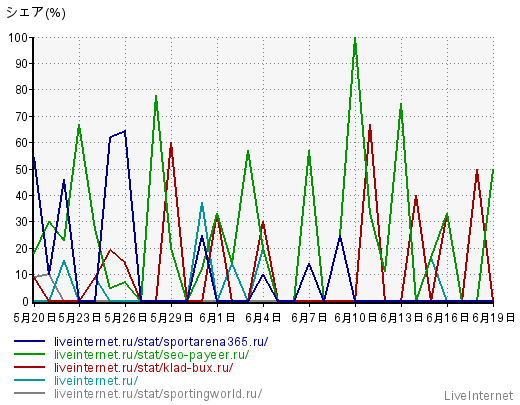This screenshot has height=405, width=520.
Task: Click the teal liveinternet.ru/ legend link
Action: point(96,381)
